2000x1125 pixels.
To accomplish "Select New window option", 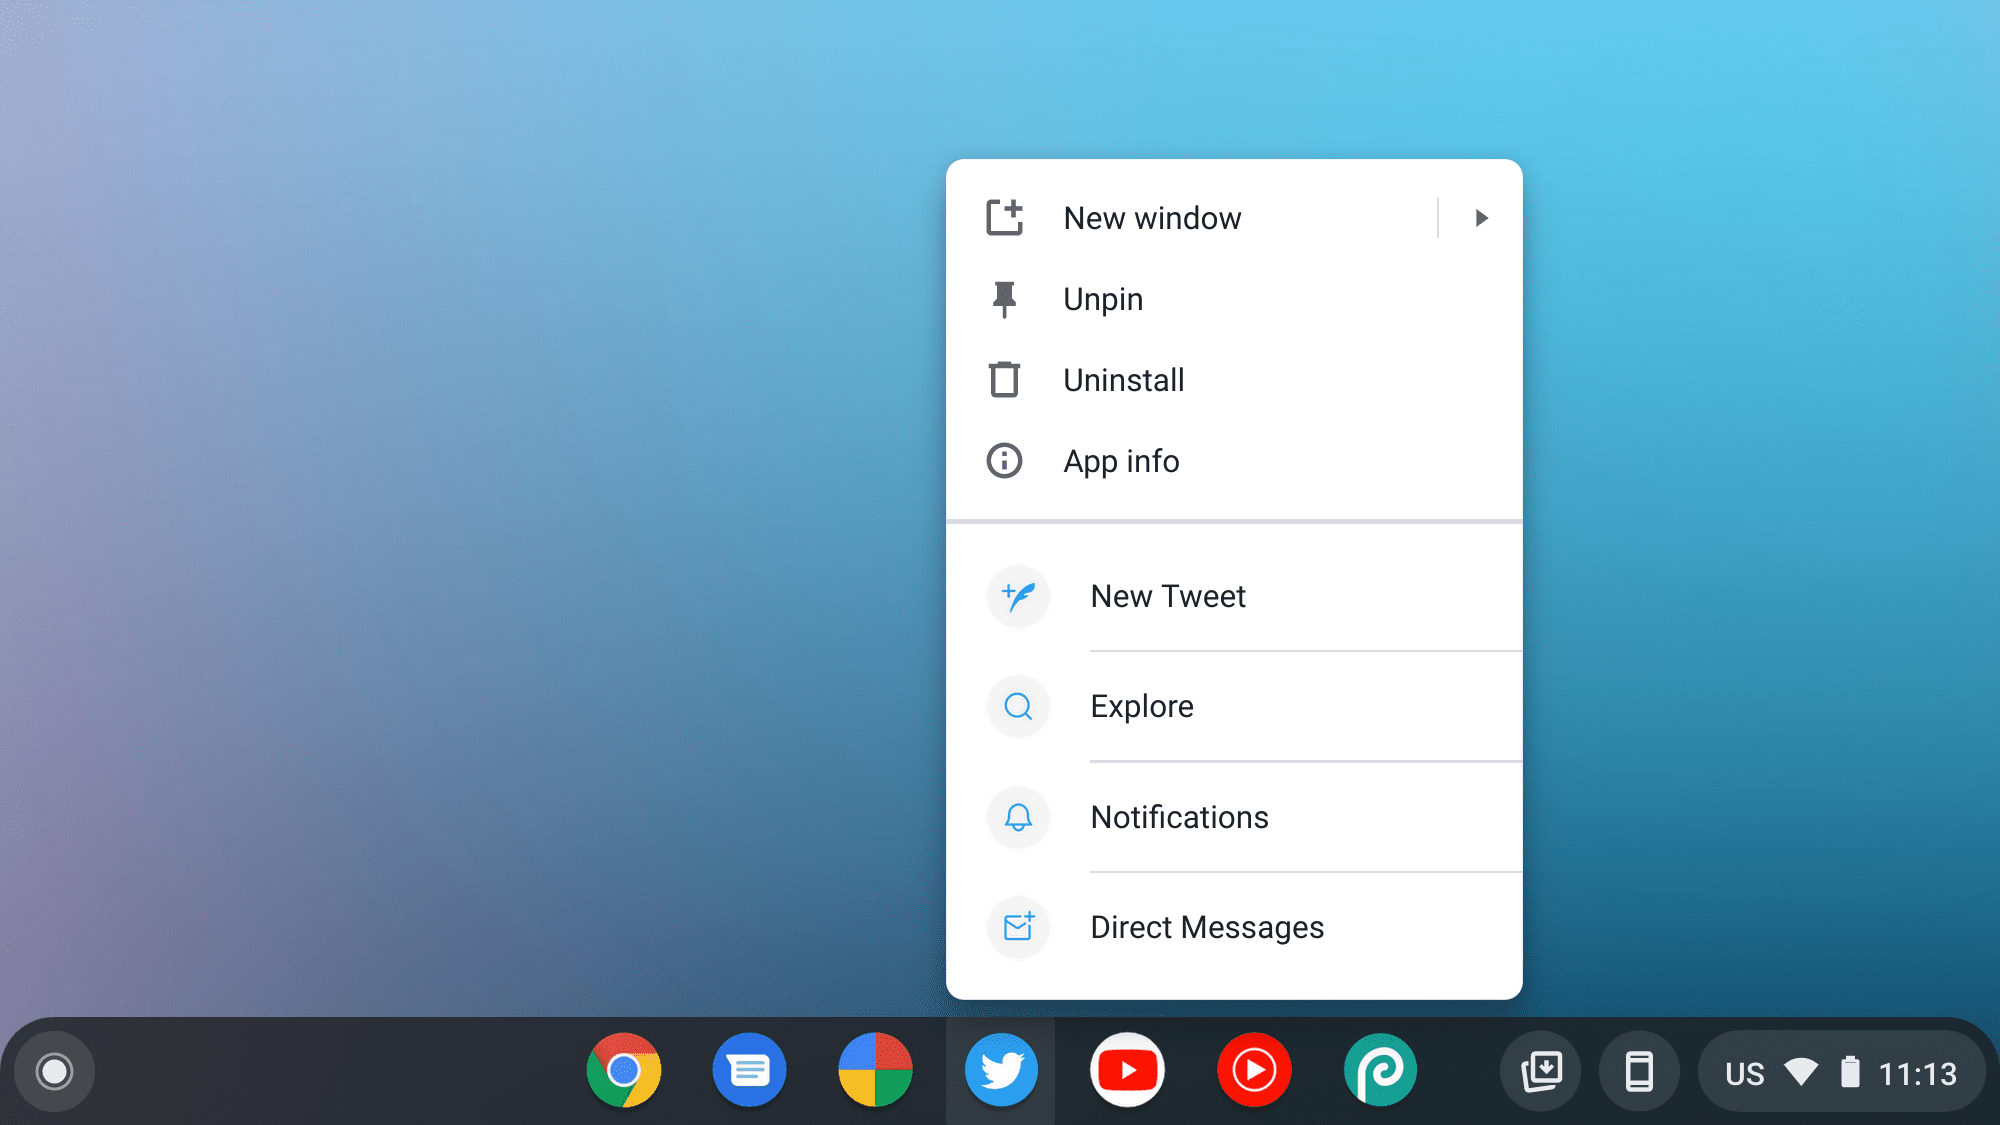I will point(1152,217).
